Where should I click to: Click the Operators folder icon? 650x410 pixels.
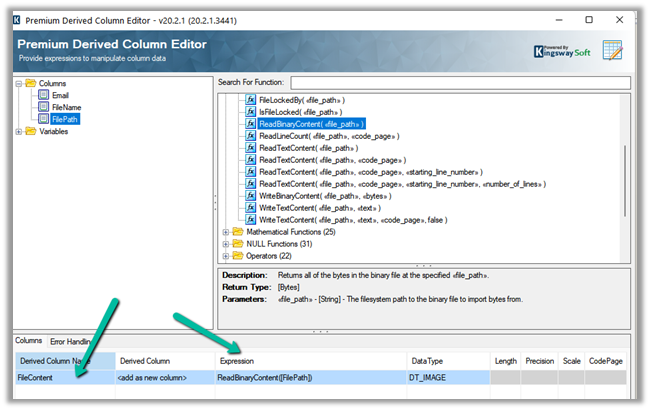(x=239, y=255)
